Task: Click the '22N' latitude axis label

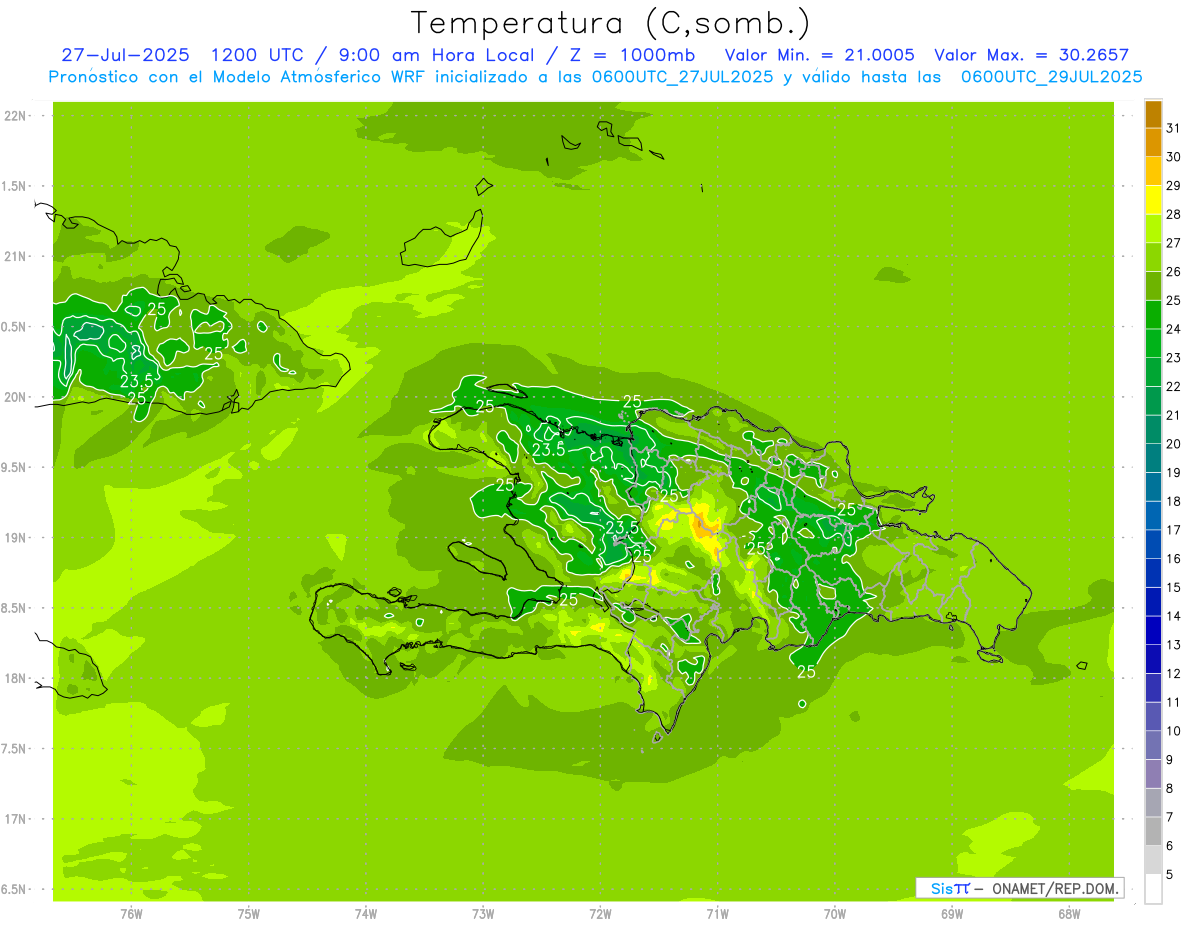Action: pos(15,116)
